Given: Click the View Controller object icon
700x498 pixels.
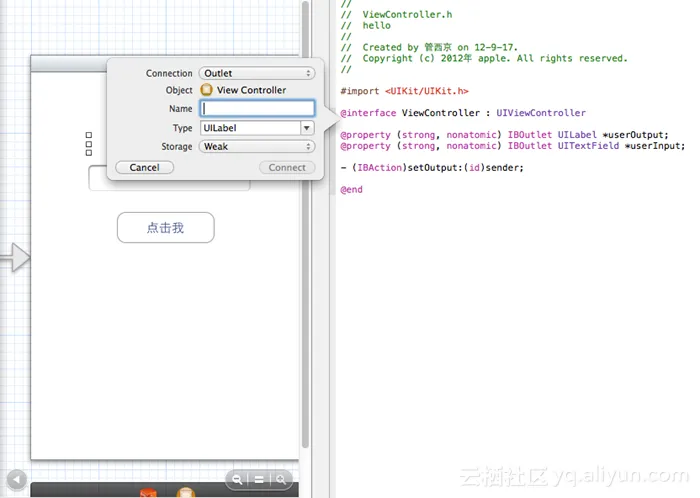Looking at the screenshot, I should click(206, 90).
